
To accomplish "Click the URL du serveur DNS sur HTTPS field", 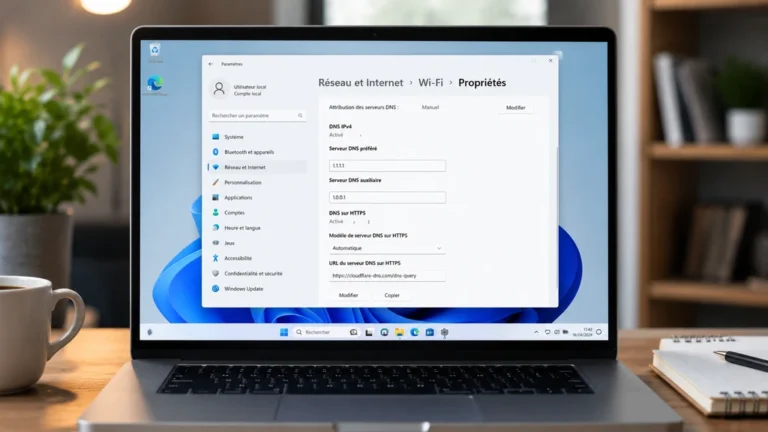I will (387, 276).
